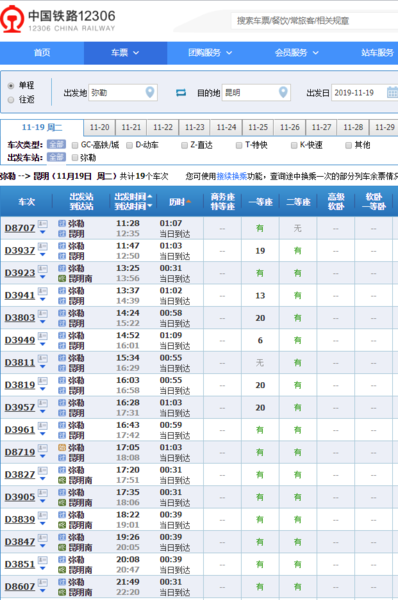Open the ID card icon for train D3957
Screen dimensions: 398x600
click(x=42, y=403)
